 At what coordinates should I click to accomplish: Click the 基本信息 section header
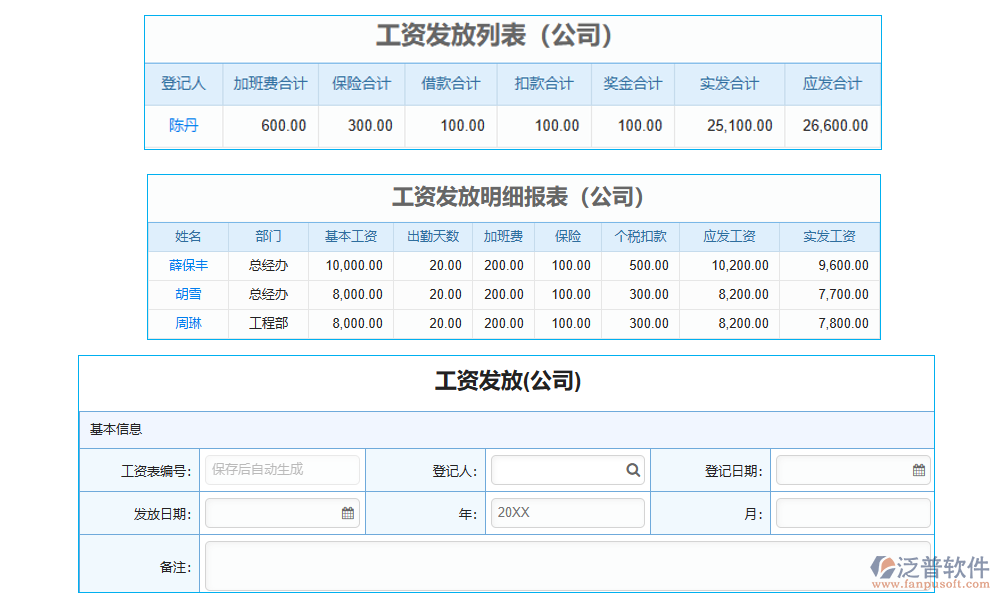pyautogui.click(x=116, y=429)
